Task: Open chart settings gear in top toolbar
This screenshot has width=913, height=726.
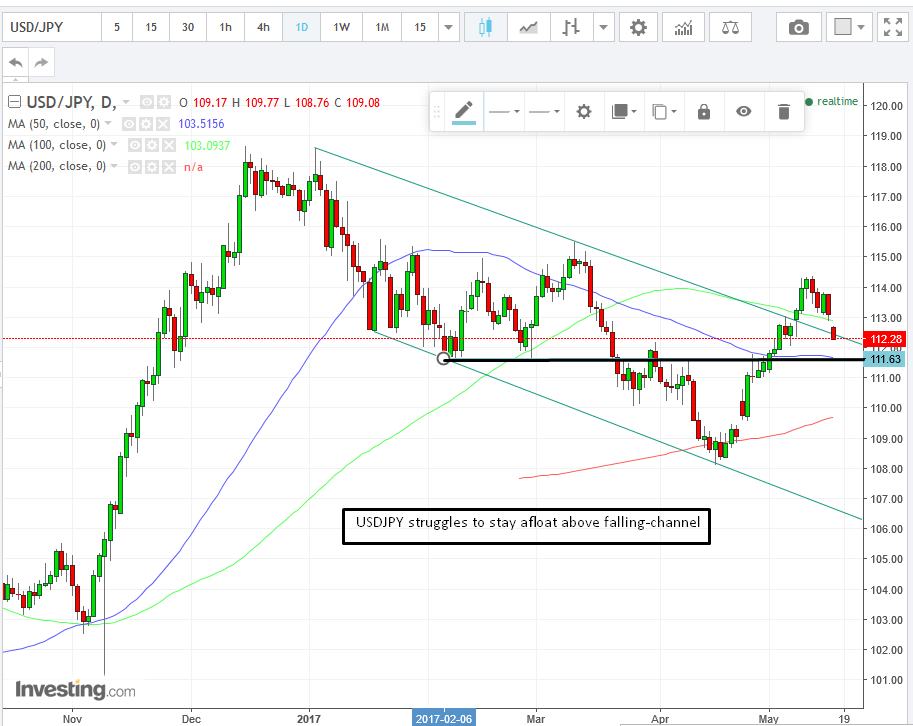Action: 638,27
